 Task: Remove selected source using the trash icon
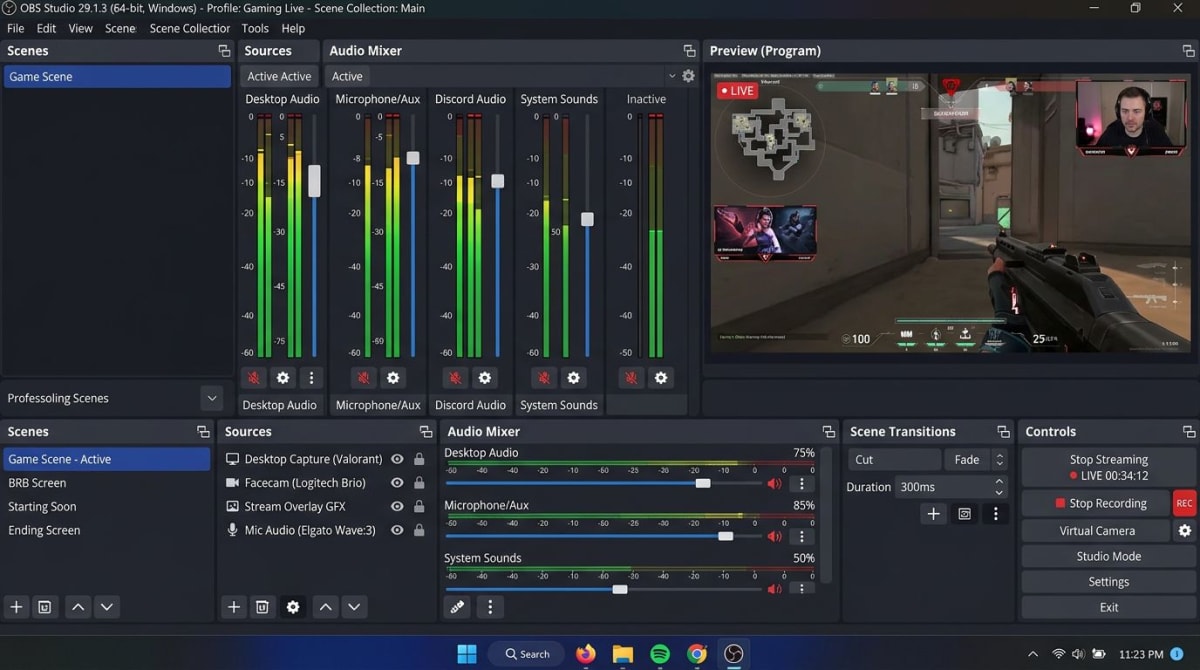coord(262,606)
